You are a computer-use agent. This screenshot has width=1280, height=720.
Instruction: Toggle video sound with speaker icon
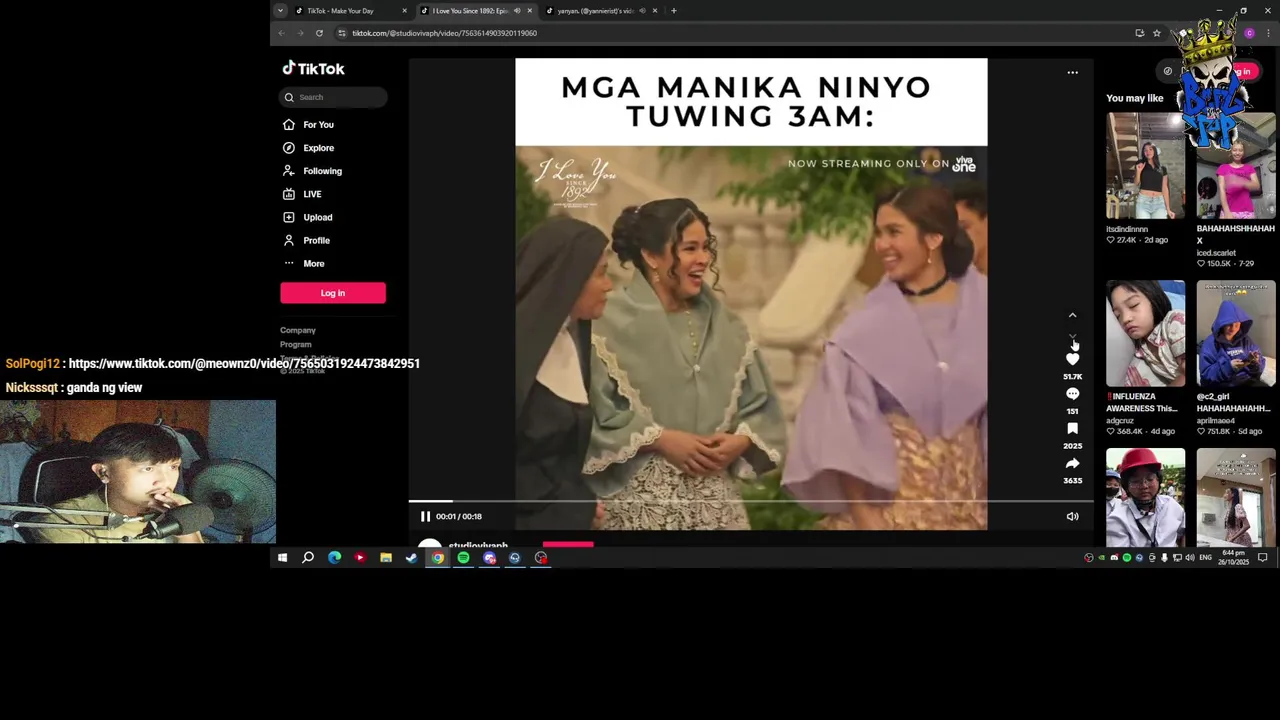click(1072, 516)
